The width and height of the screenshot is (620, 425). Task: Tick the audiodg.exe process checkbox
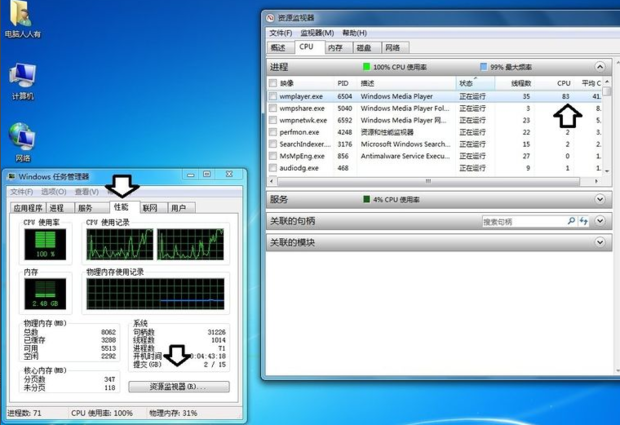click(x=272, y=168)
